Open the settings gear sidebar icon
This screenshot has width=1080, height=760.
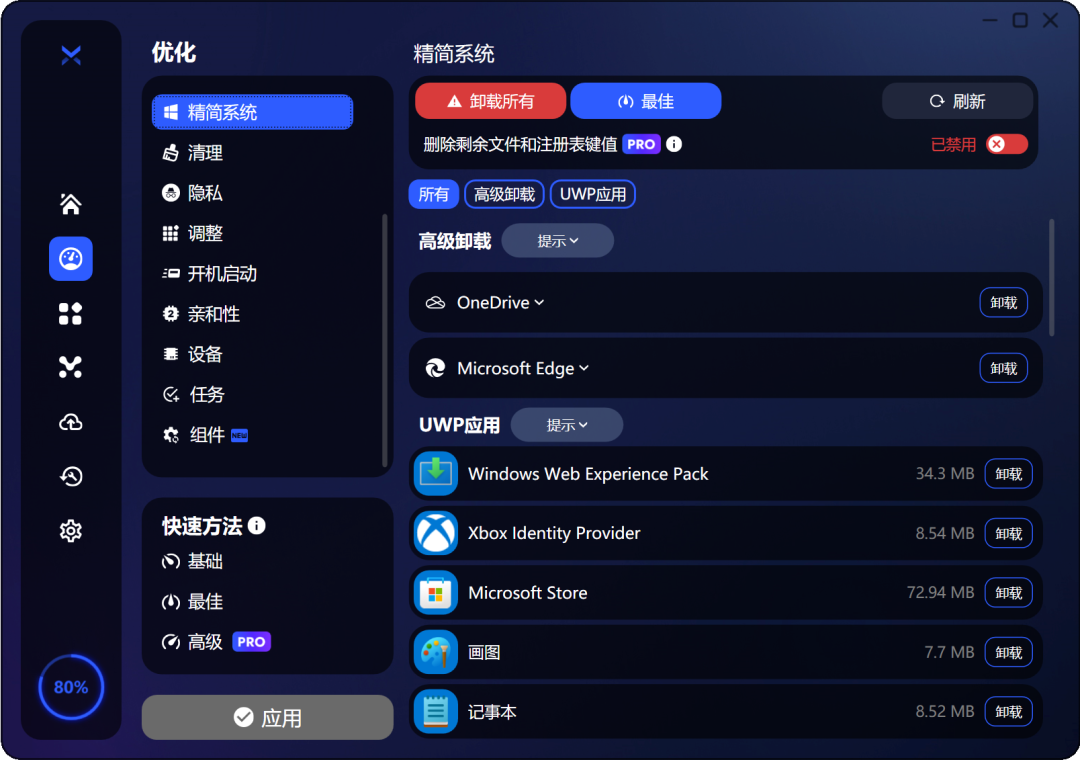[x=70, y=531]
